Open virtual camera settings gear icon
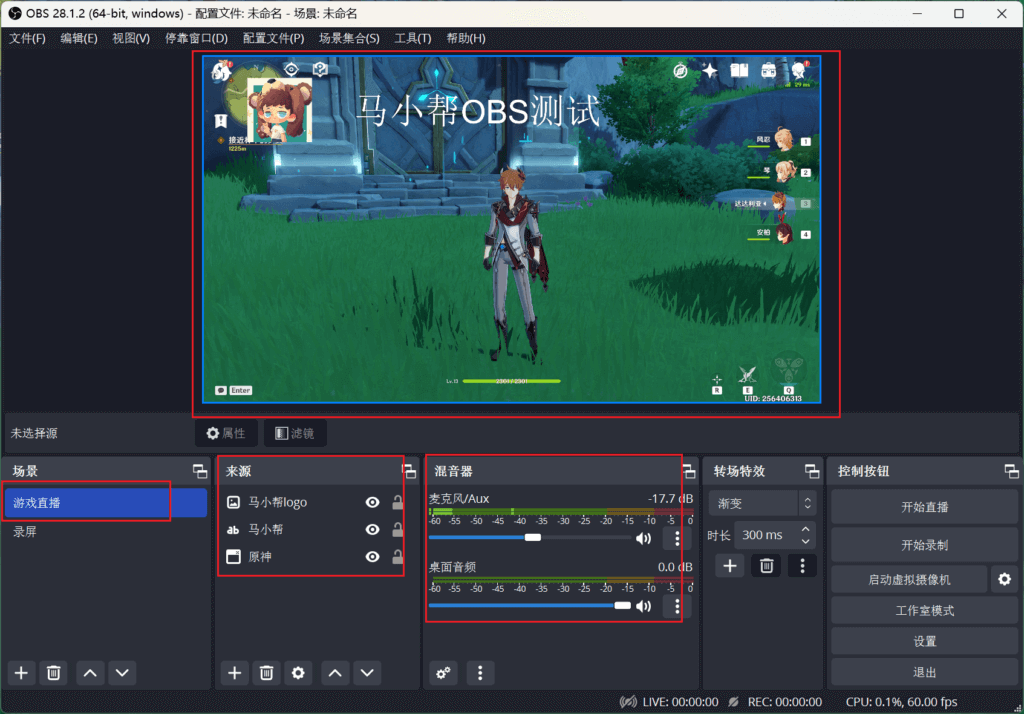Screen dimensions: 1024x714 pos(1004,579)
